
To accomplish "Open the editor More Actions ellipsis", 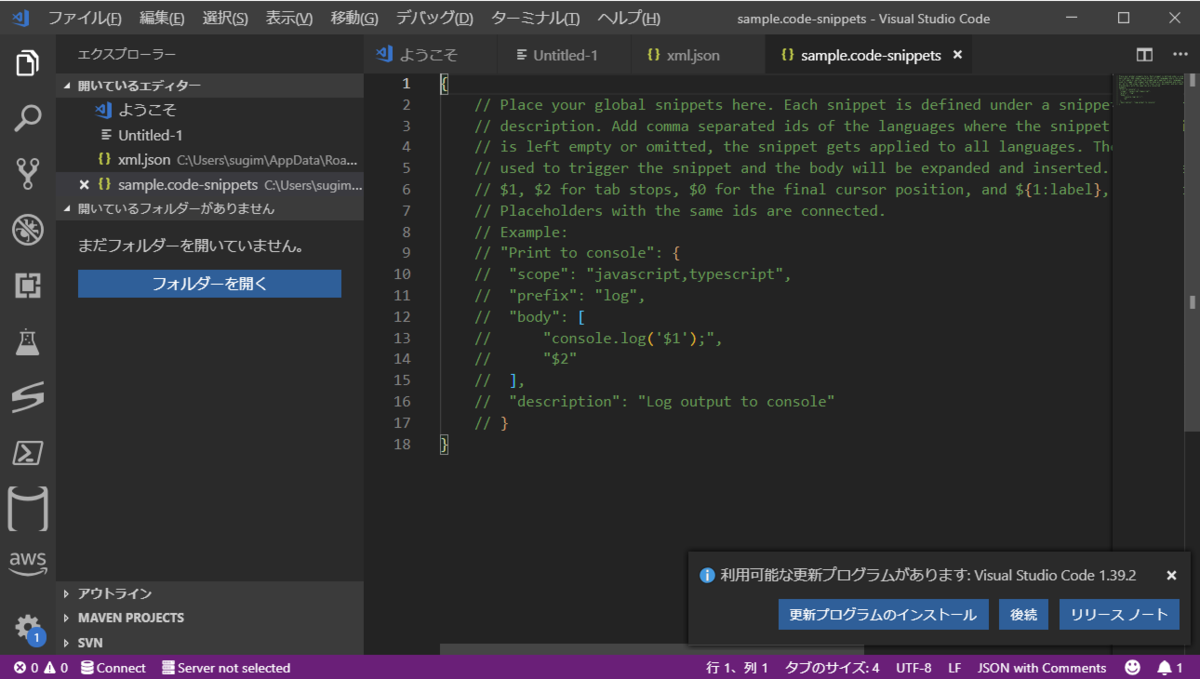I will [1179, 55].
